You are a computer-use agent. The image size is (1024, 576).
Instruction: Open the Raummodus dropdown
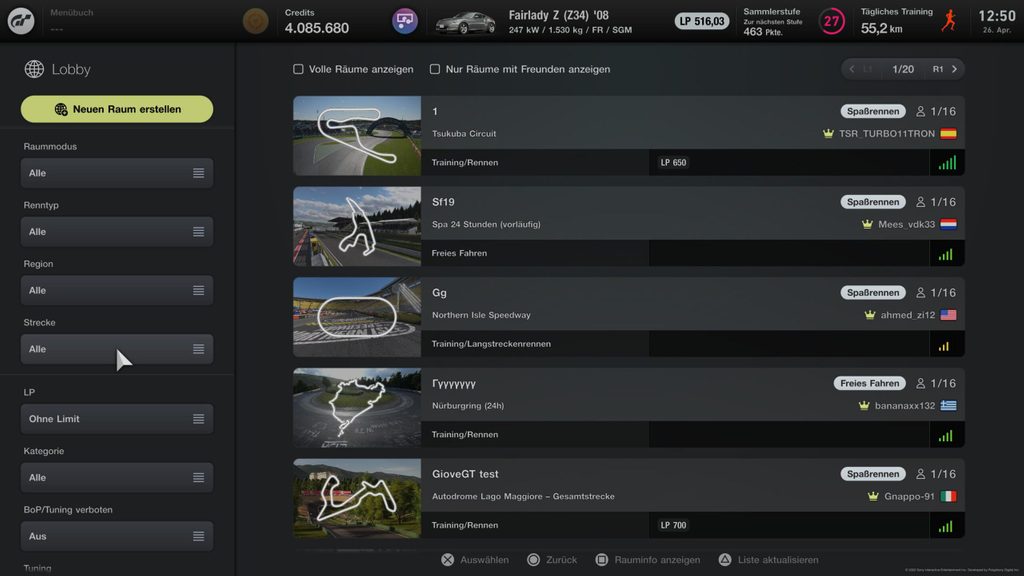(x=117, y=173)
